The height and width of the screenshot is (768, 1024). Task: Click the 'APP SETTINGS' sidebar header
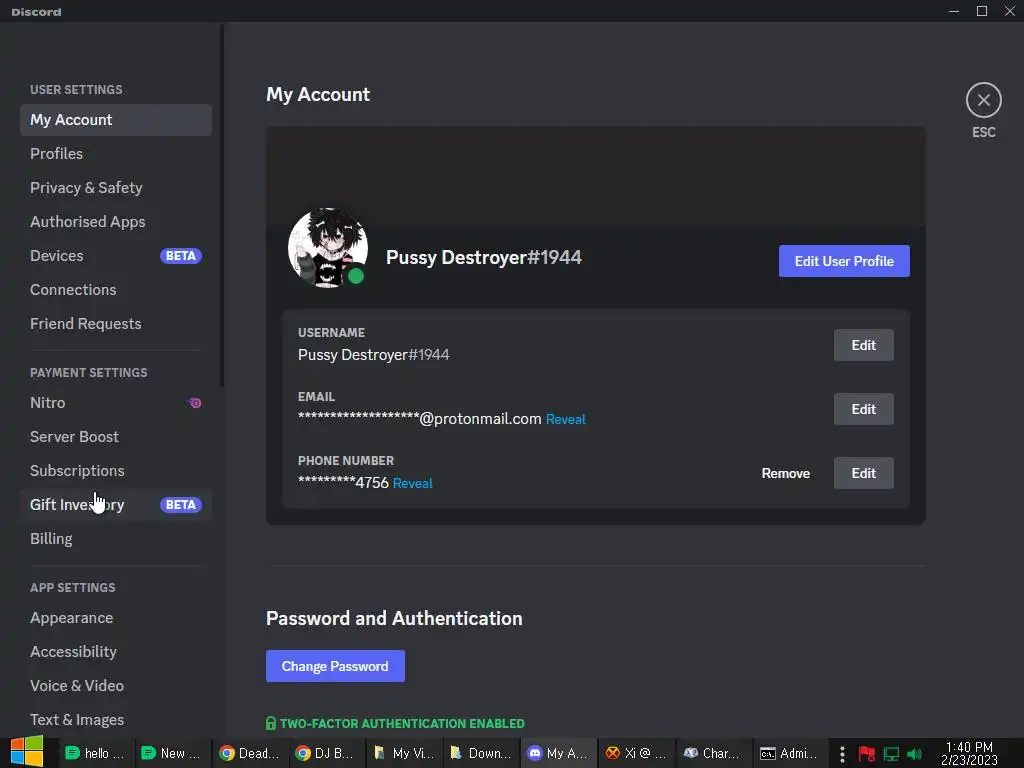[x=72, y=587]
